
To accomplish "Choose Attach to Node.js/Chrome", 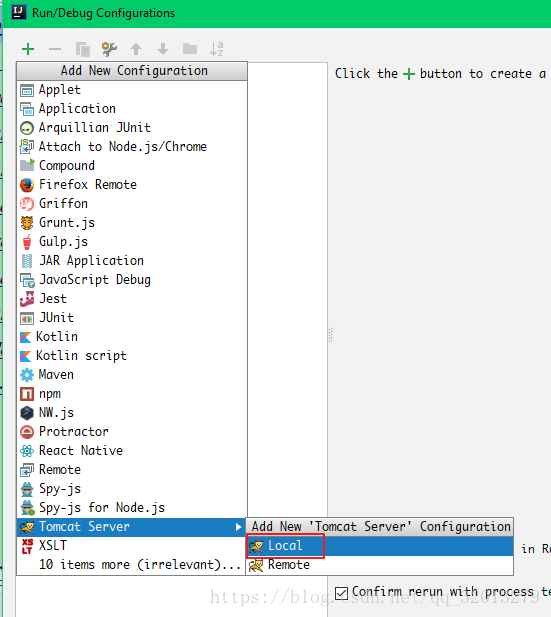I will (132, 146).
